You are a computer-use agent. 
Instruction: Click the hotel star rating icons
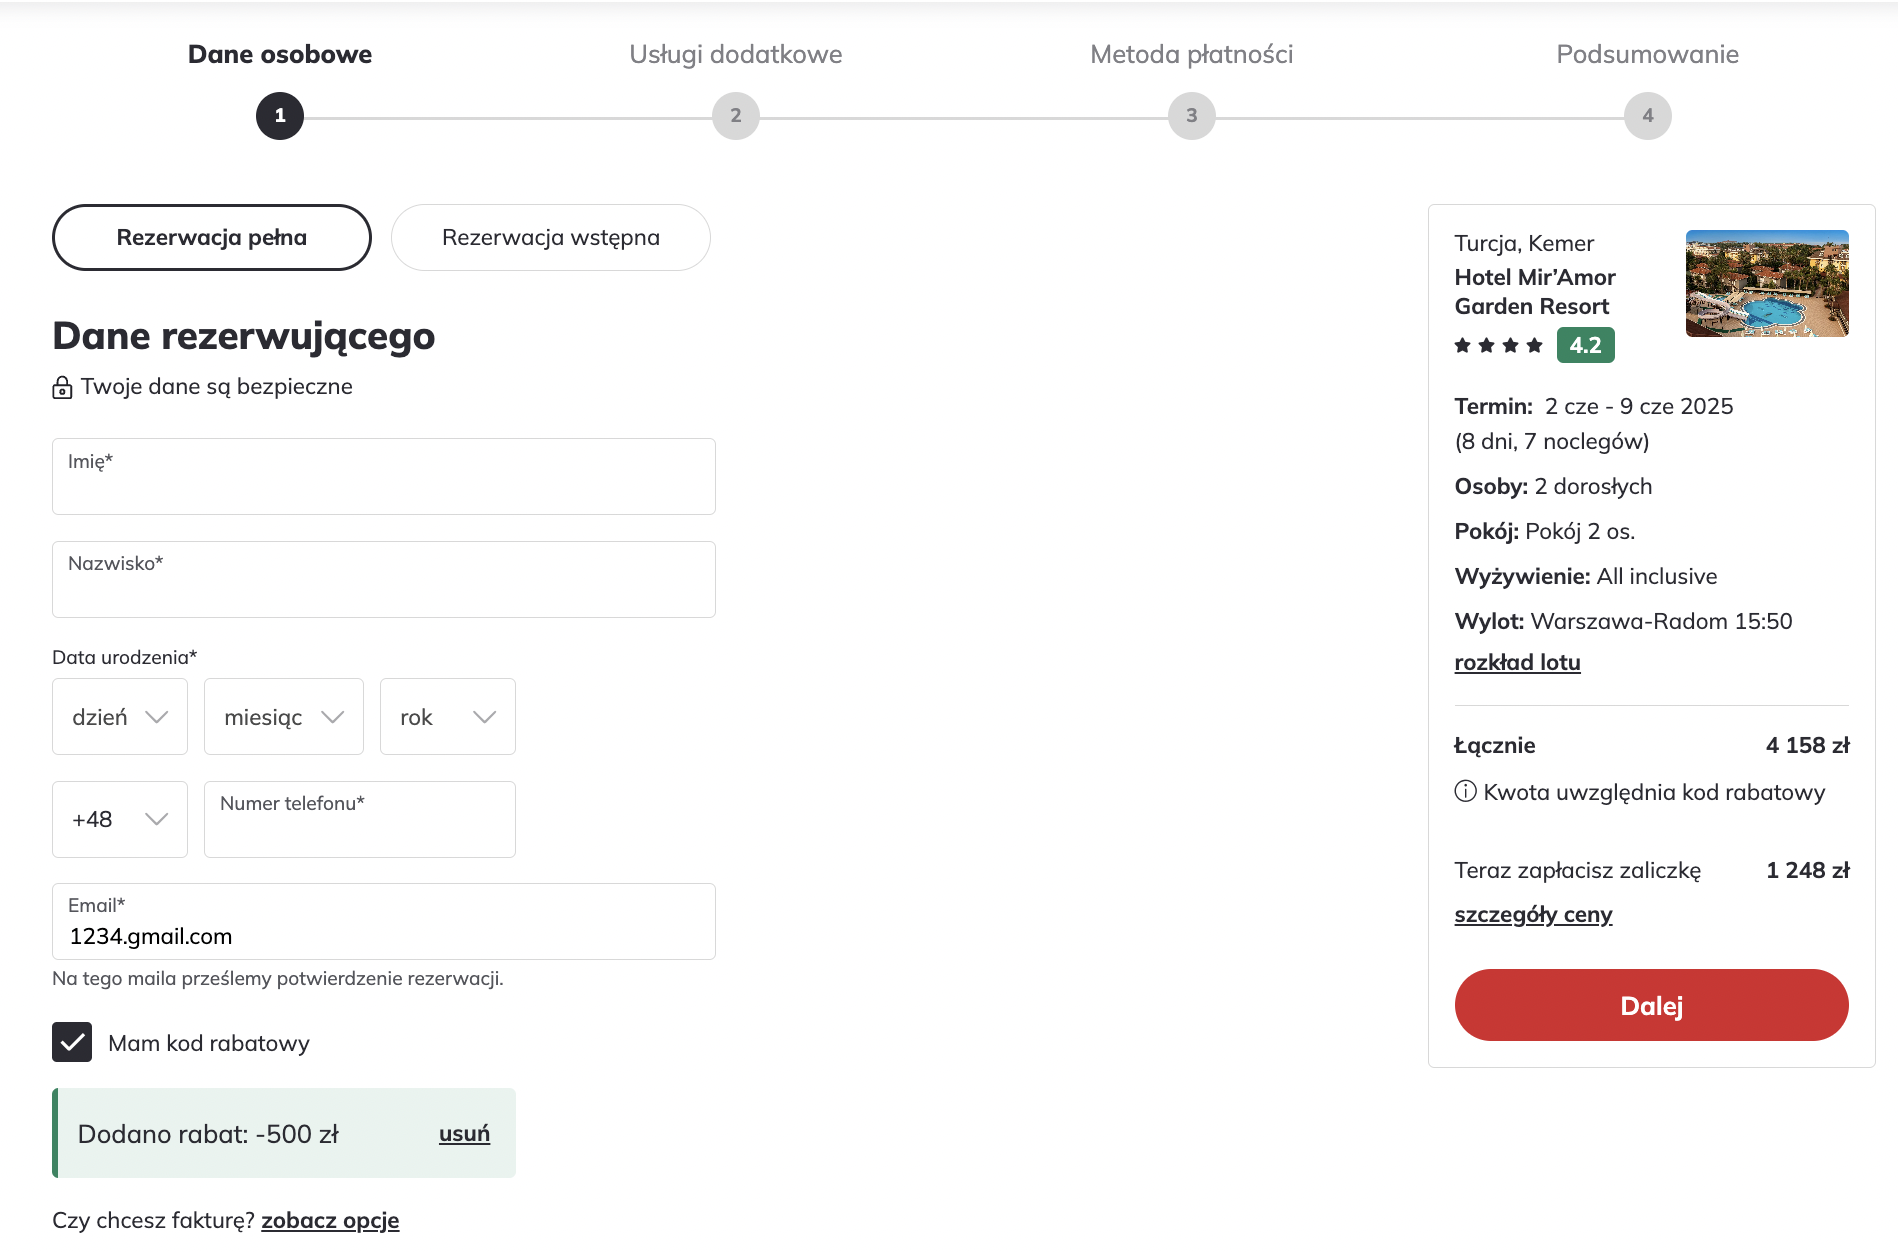(x=1498, y=346)
